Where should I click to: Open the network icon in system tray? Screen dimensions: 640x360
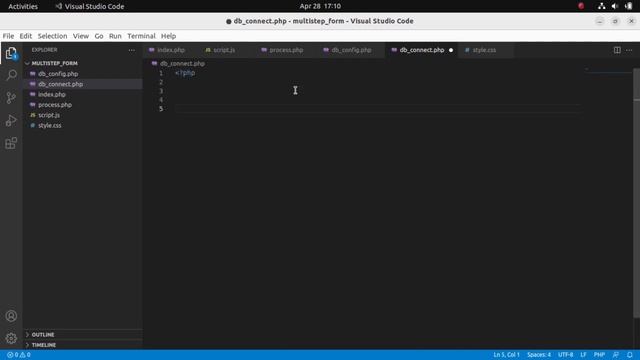601,6
